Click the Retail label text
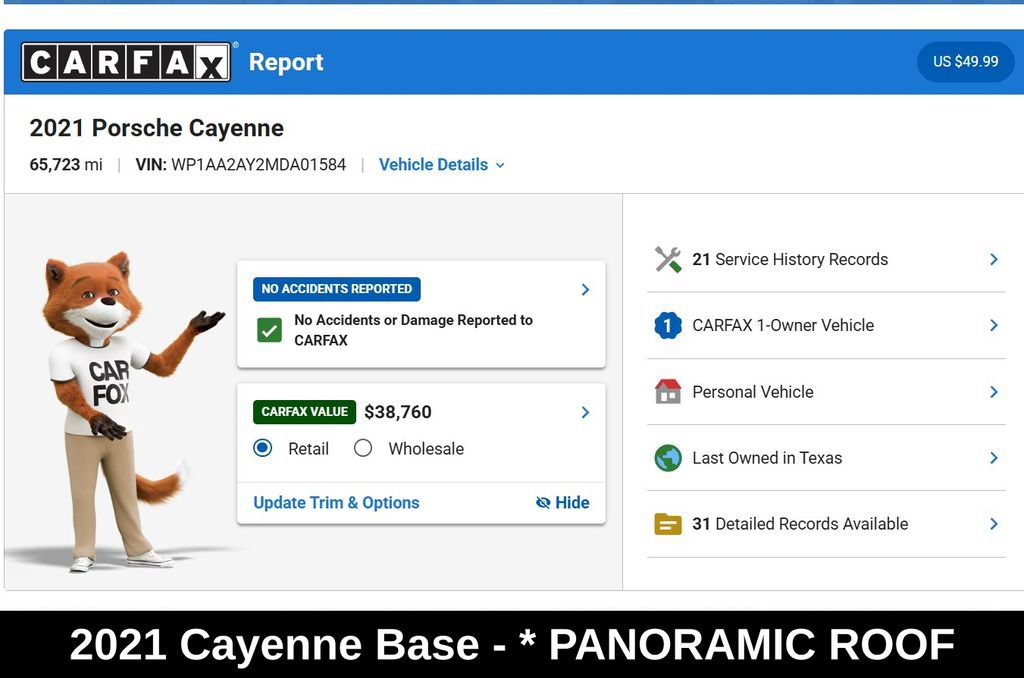The image size is (1024, 678). click(x=308, y=449)
